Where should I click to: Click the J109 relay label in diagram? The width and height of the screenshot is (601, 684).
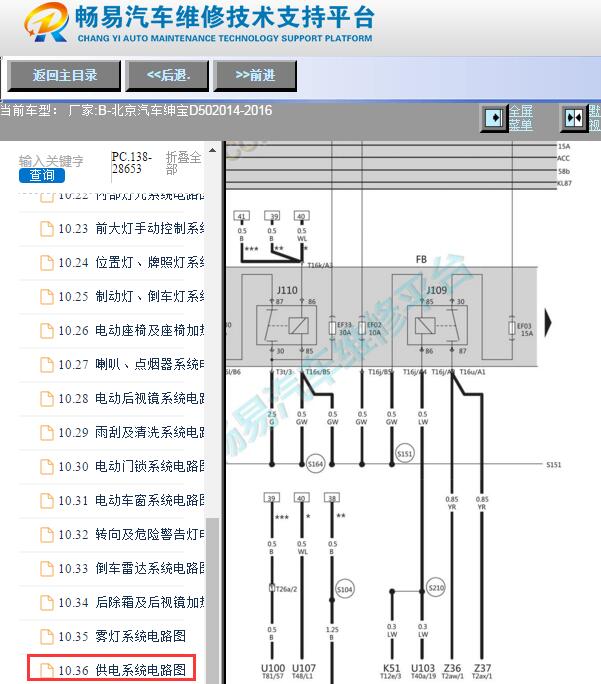[437, 290]
